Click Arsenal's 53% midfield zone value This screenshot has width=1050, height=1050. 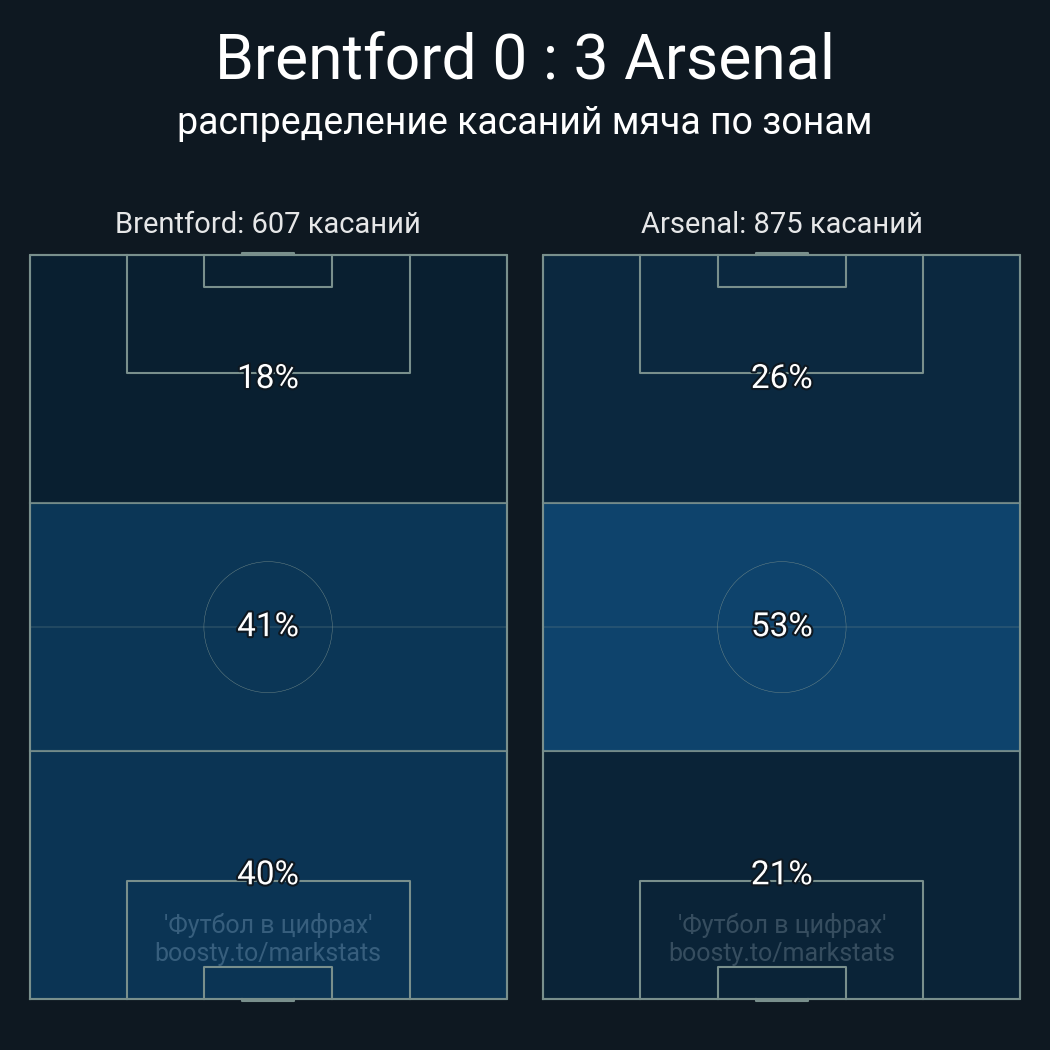[781, 625]
